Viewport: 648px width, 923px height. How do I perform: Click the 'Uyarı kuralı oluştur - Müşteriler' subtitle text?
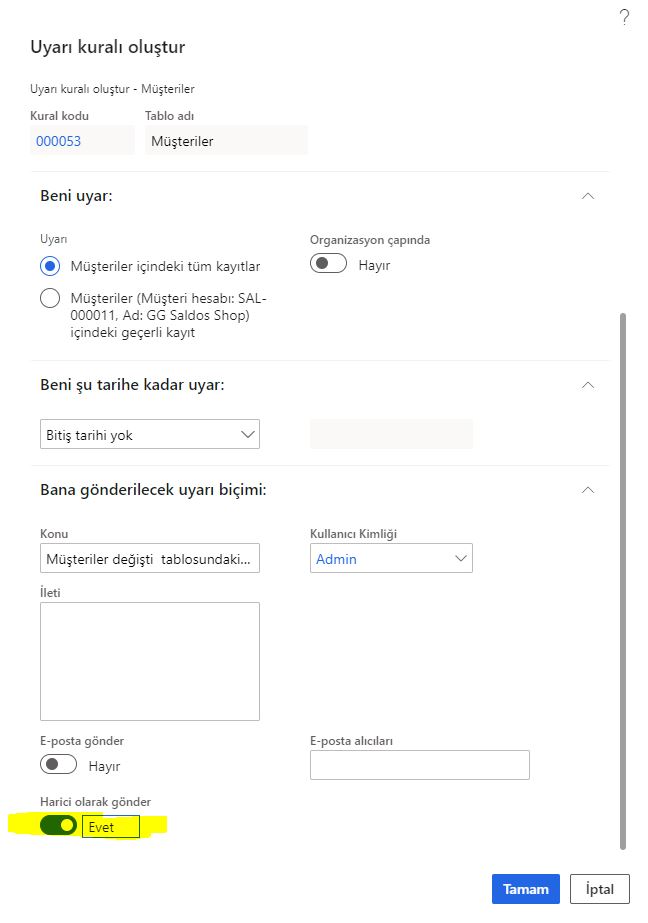pos(112,89)
